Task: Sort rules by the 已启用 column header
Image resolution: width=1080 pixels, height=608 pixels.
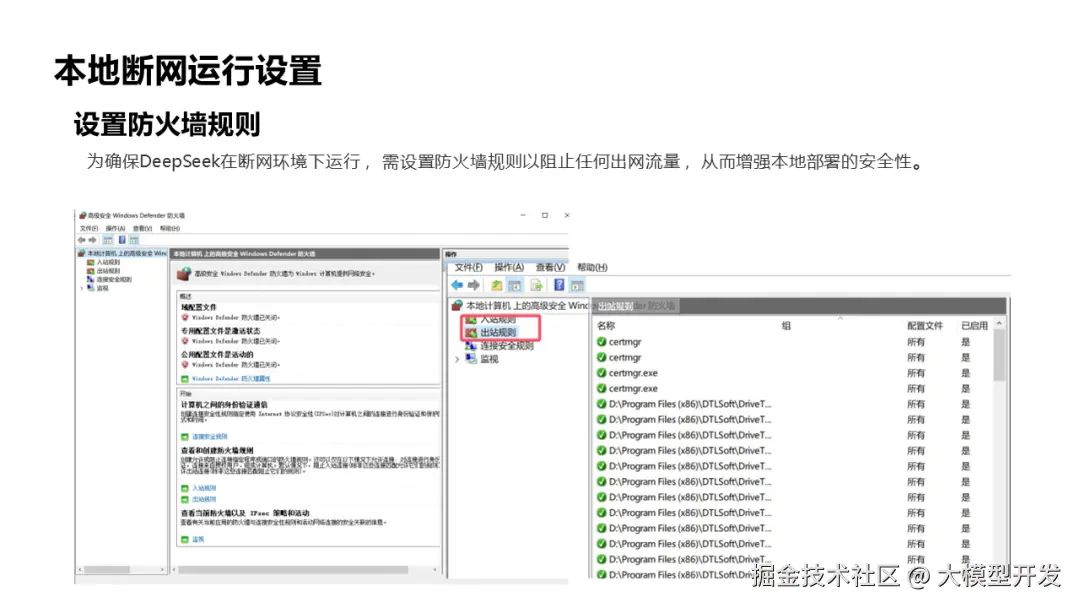Action: point(974,326)
